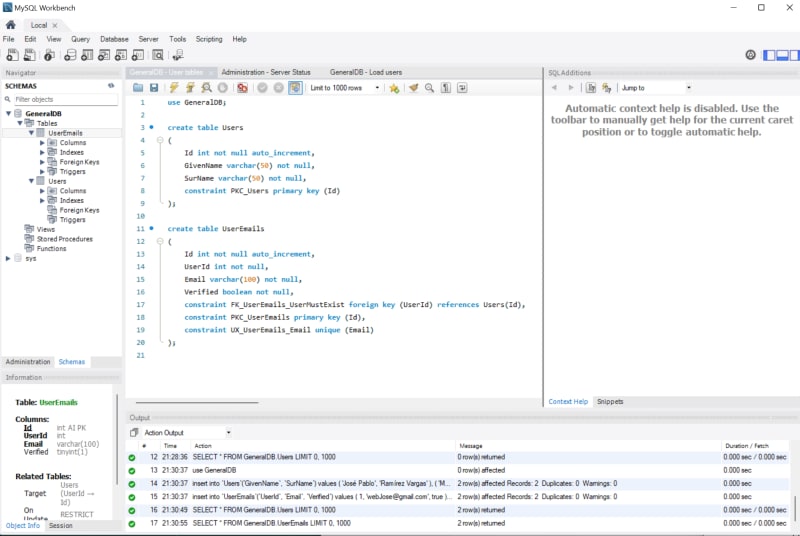Click the stop query execution icon
This screenshot has width=800, height=536.
coord(222,88)
